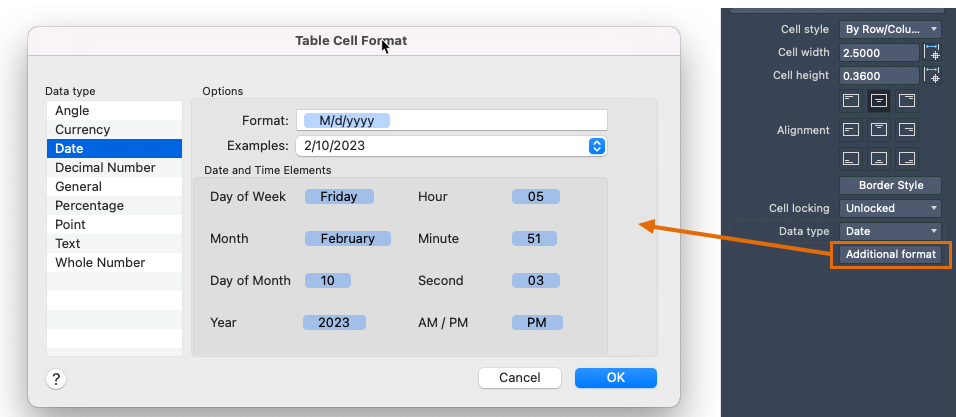Set alignment to top left
The width and height of the screenshot is (956, 417).
click(850, 100)
